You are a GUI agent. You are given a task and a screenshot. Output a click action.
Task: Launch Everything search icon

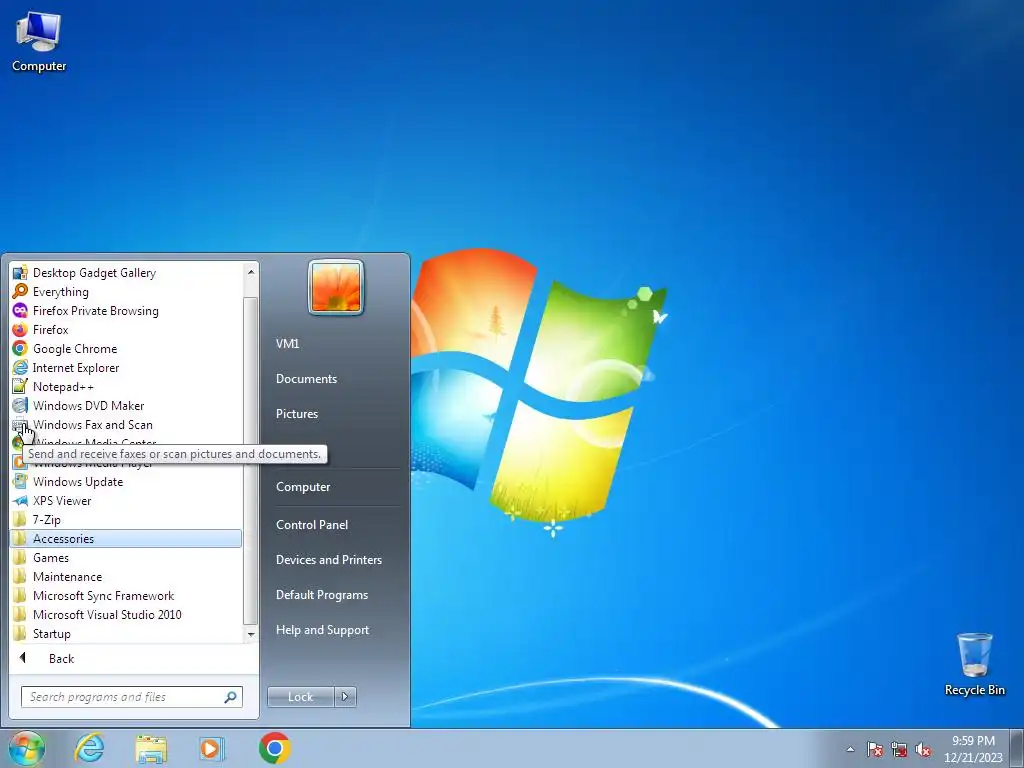tap(20, 291)
